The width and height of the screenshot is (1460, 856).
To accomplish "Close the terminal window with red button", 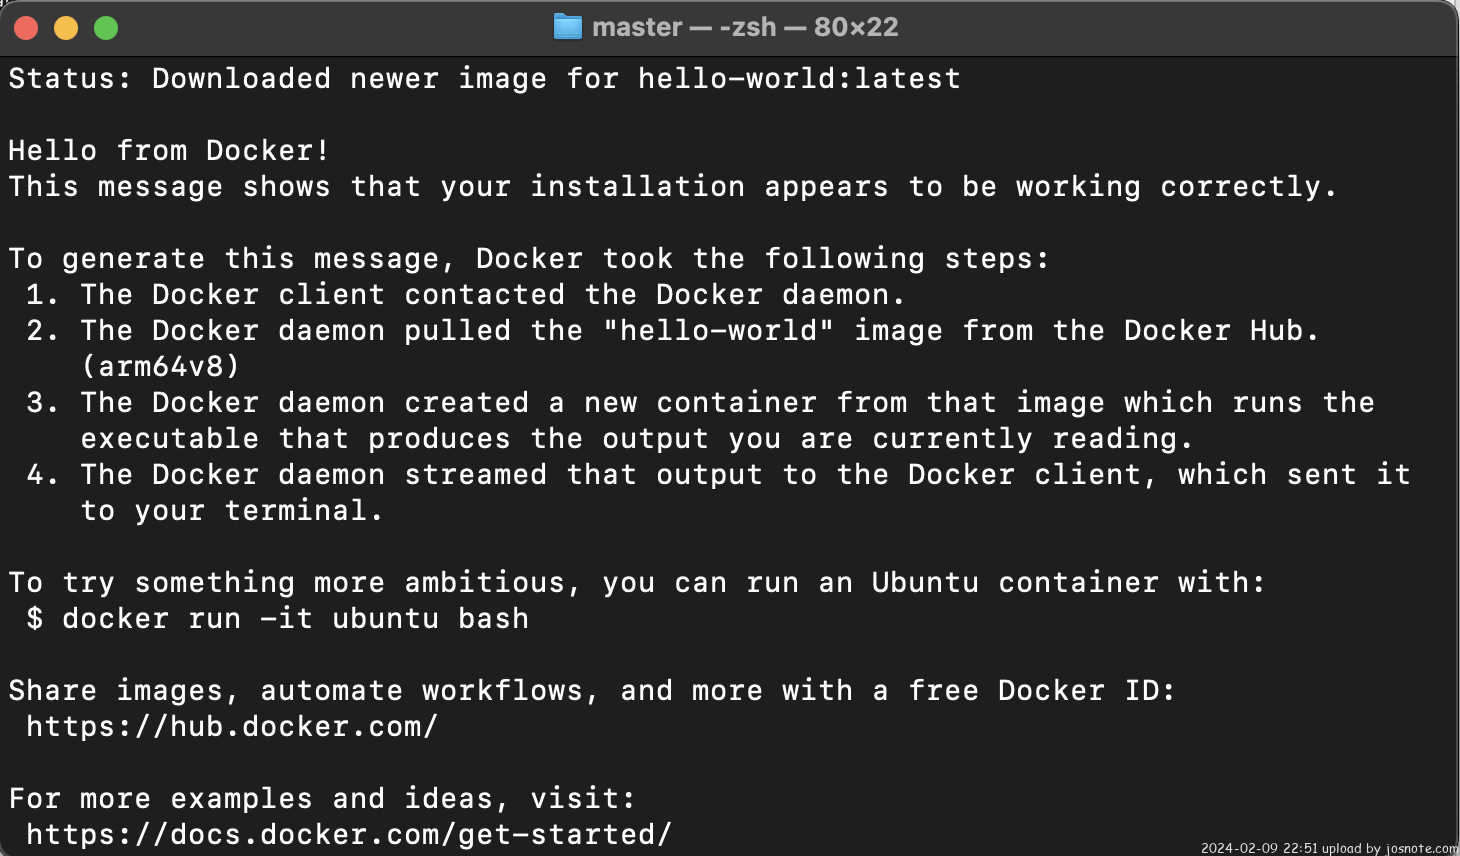I will pos(26,28).
